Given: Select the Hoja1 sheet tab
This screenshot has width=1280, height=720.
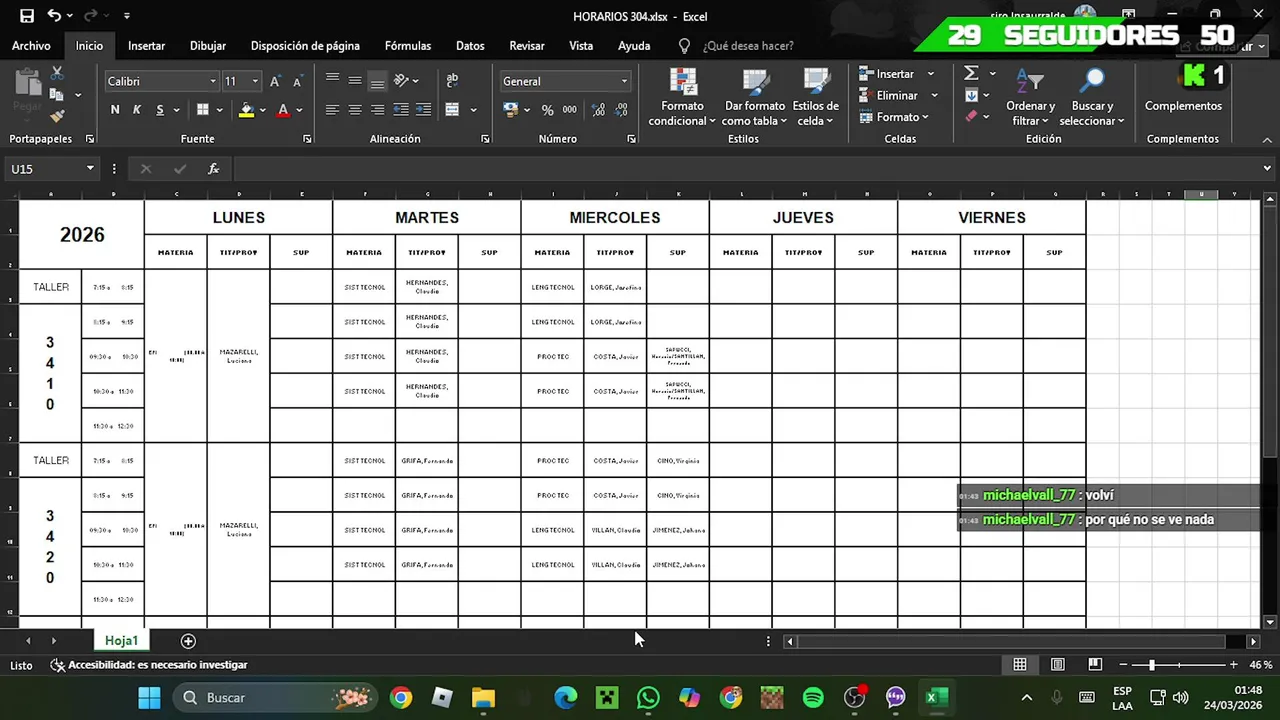Looking at the screenshot, I should coord(121,641).
